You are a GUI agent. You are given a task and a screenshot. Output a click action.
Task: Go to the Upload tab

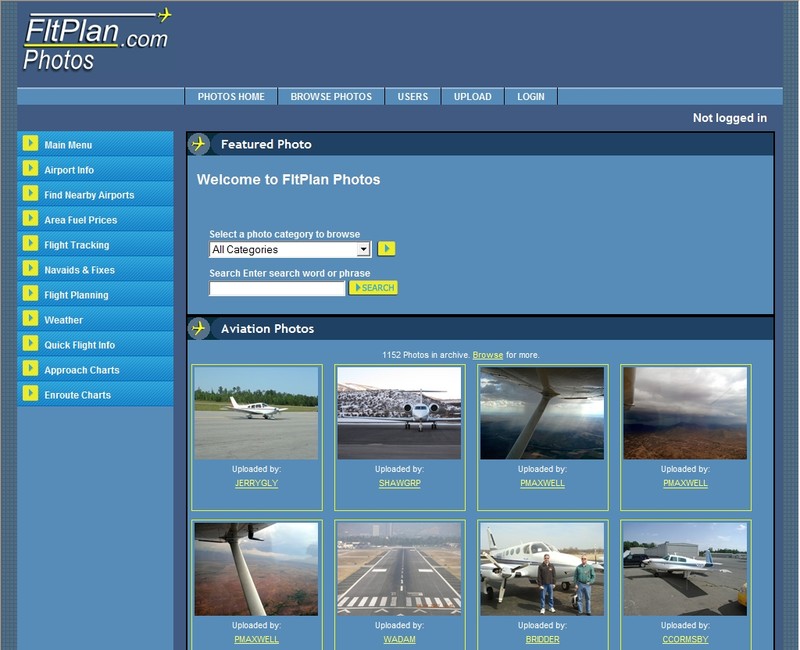coord(472,96)
